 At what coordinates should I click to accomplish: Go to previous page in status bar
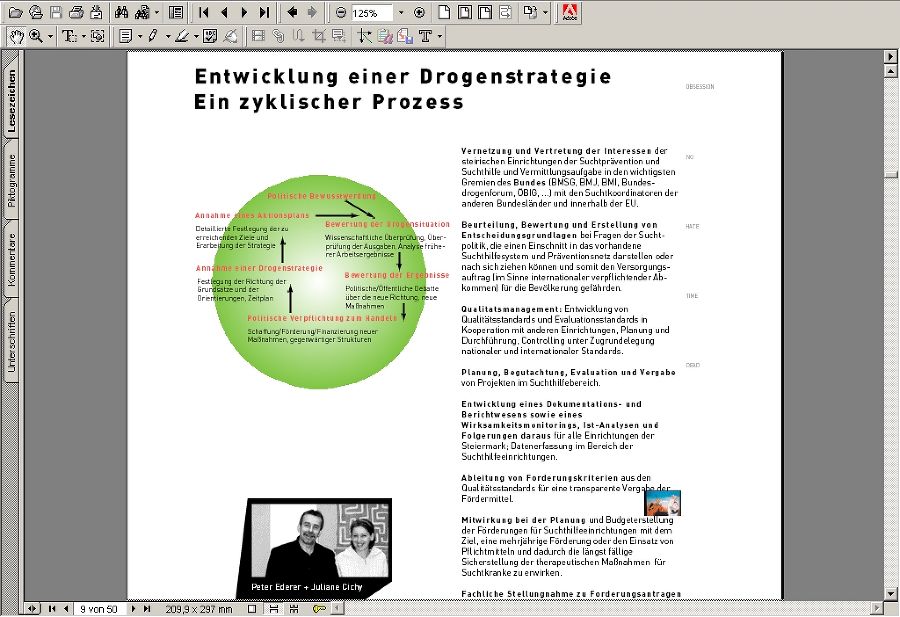66,608
